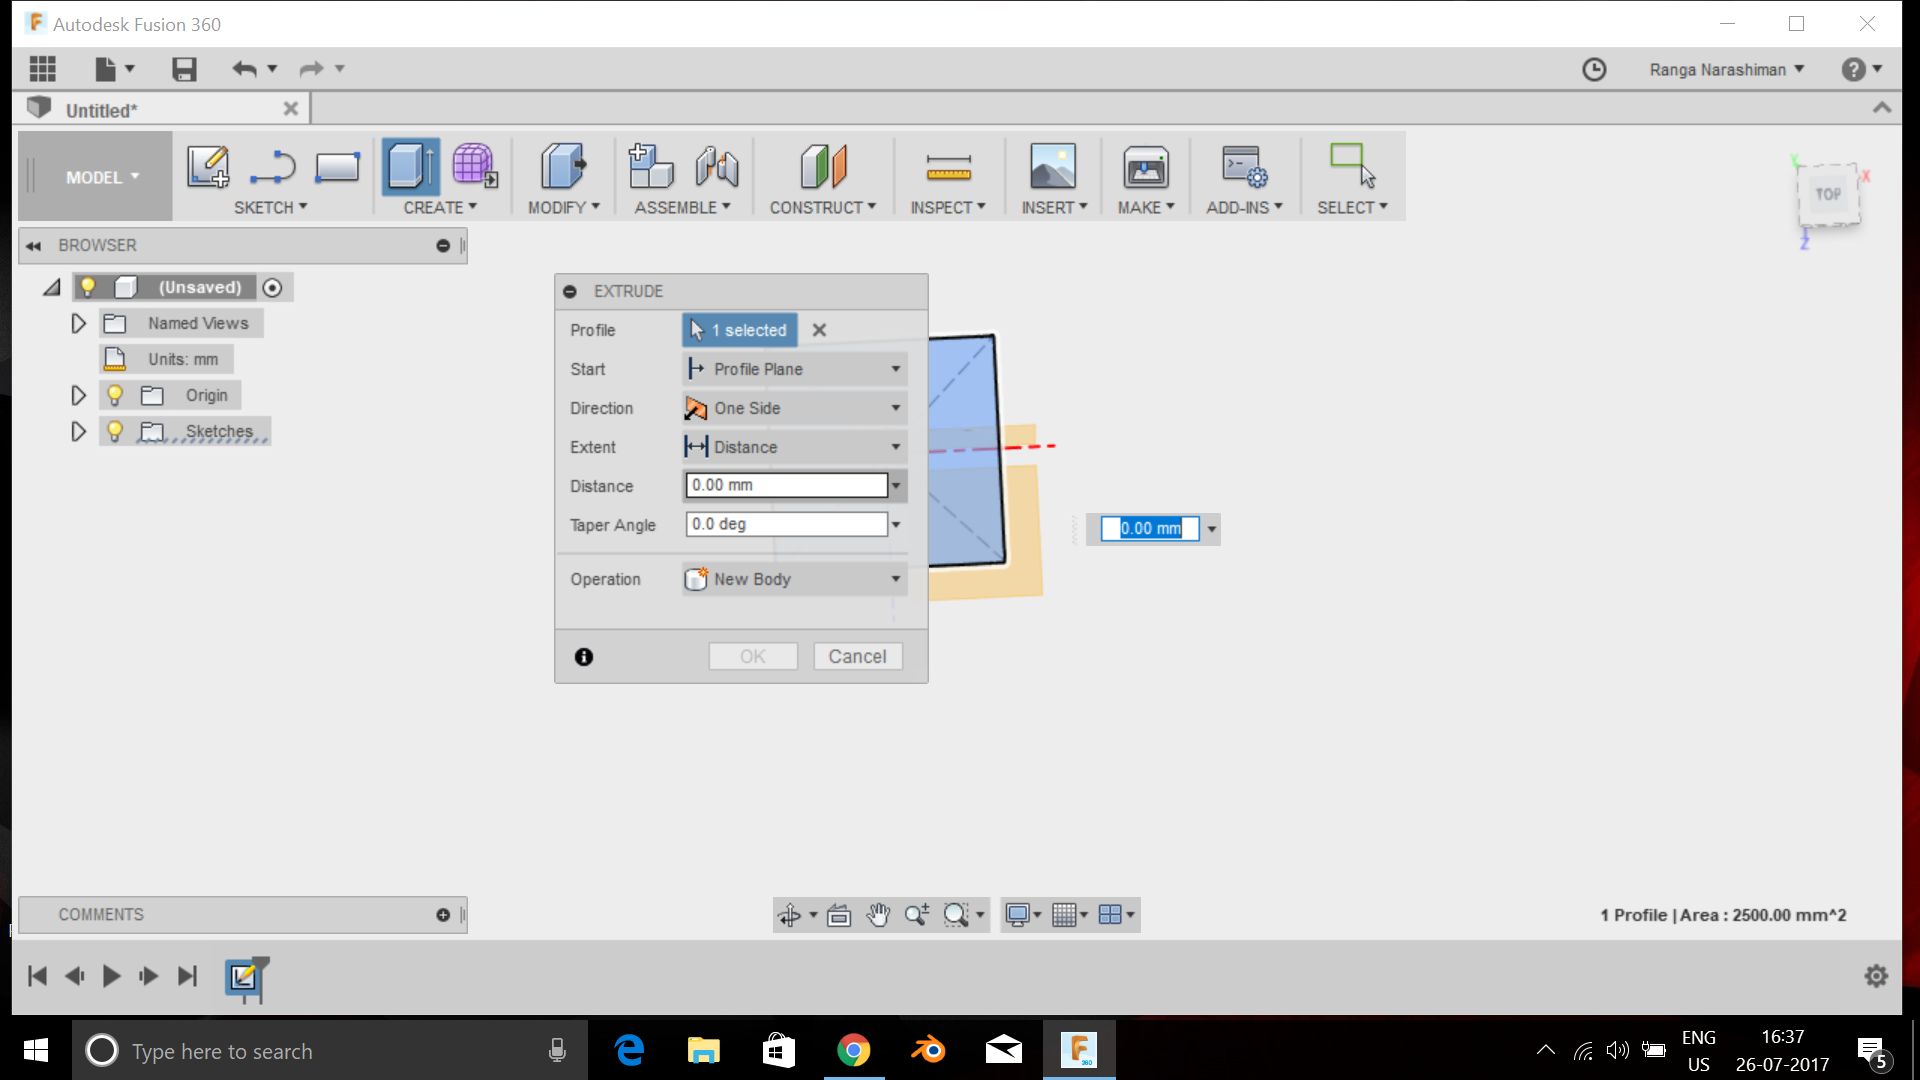The image size is (1920, 1080).
Task: Click the Taper Angle input field
Action: (x=786, y=524)
